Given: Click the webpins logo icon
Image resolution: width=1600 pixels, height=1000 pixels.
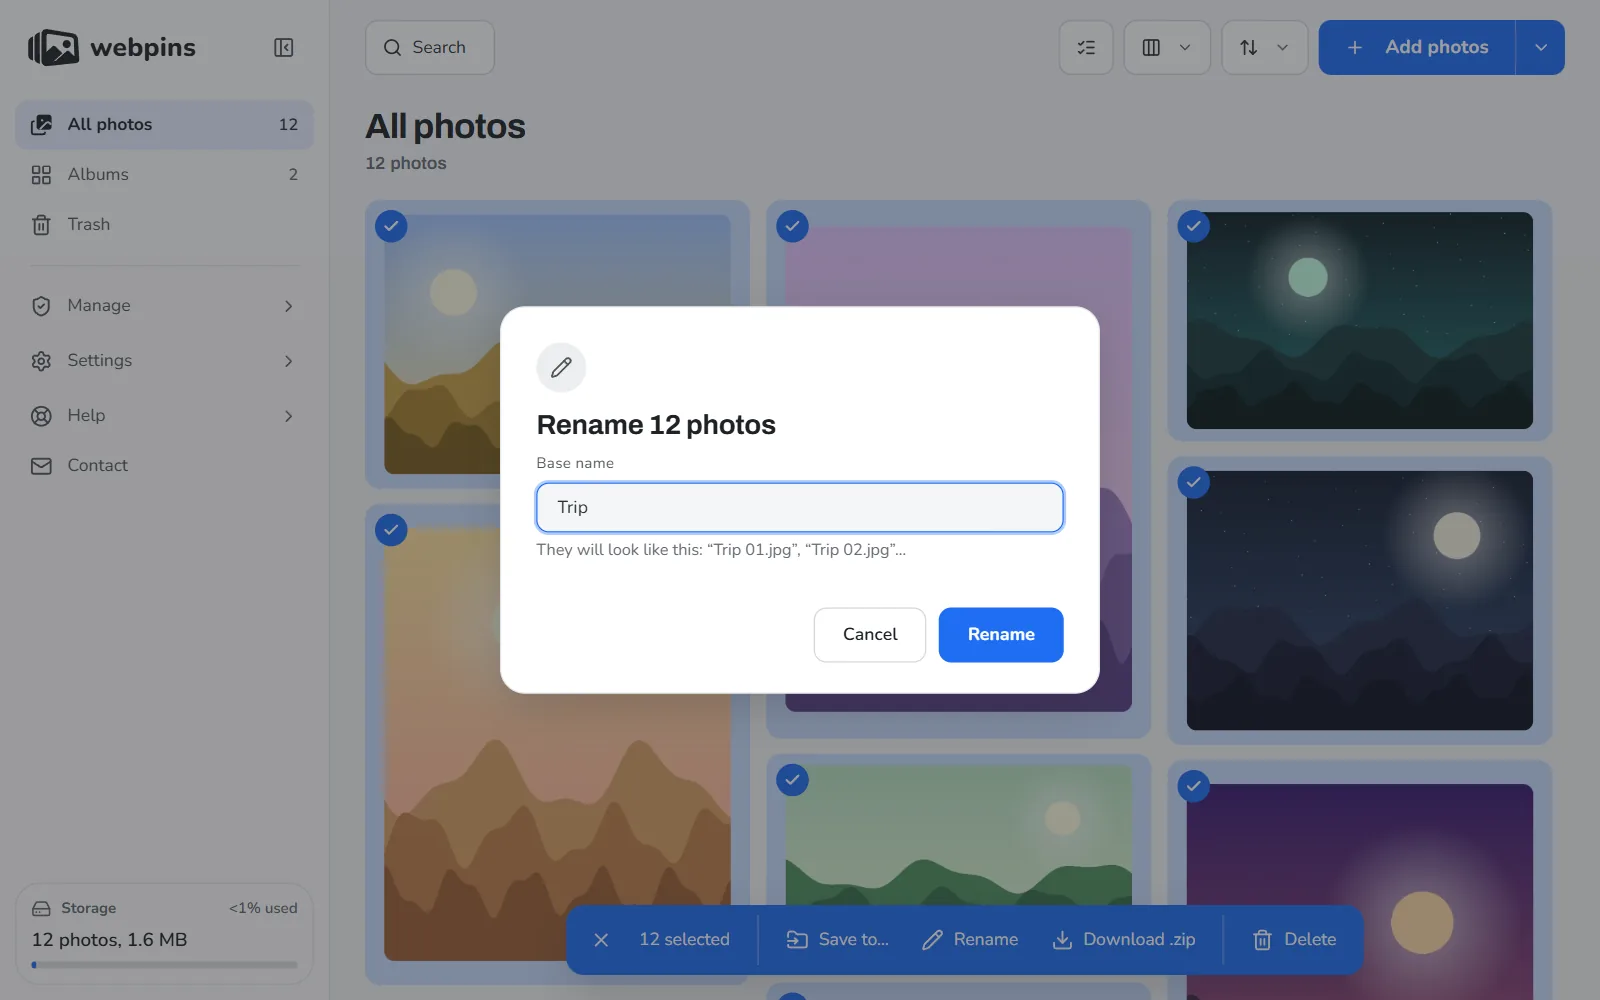Looking at the screenshot, I should (x=53, y=47).
